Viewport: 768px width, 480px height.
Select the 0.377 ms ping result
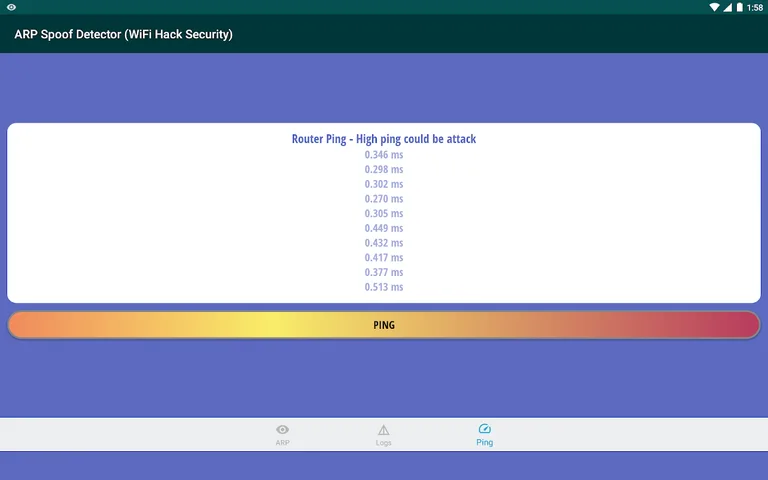(384, 272)
